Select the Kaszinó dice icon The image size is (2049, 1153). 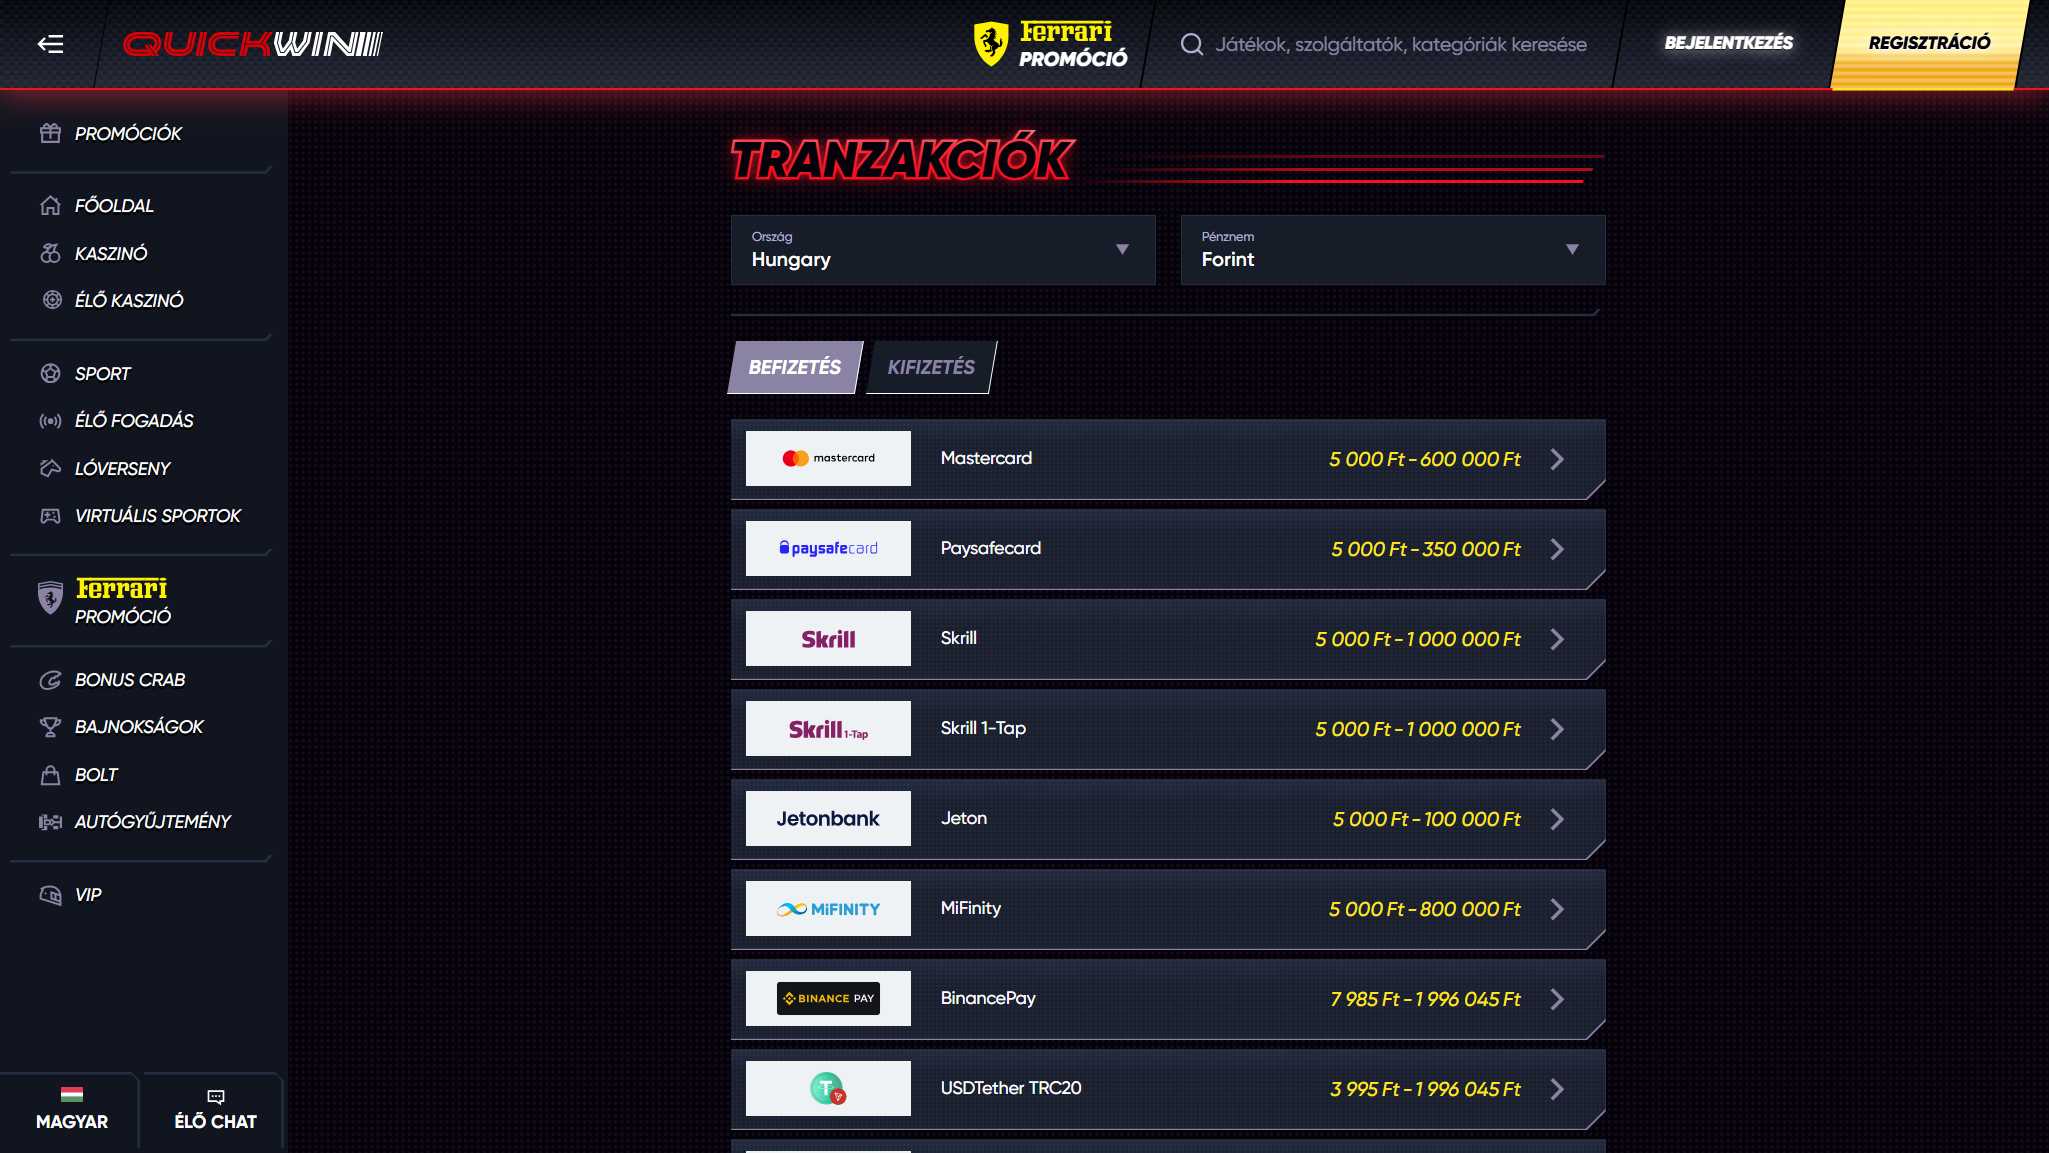pyautogui.click(x=51, y=253)
